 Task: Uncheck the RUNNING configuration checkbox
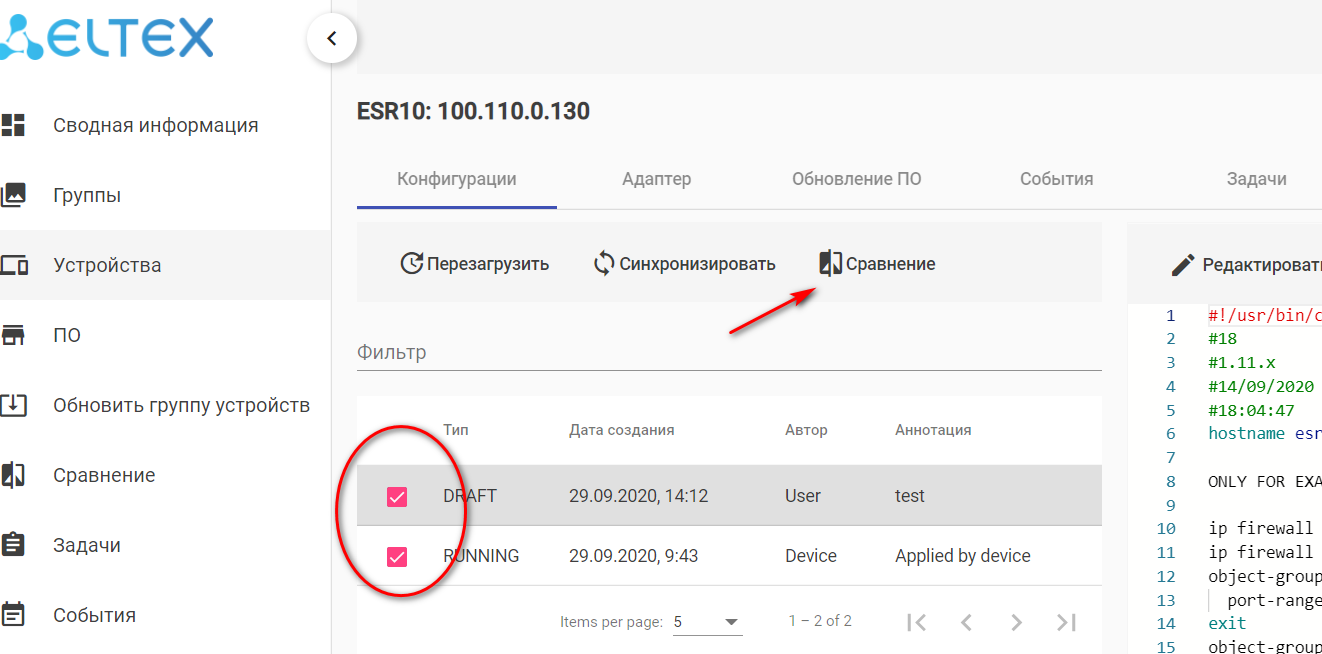397,556
